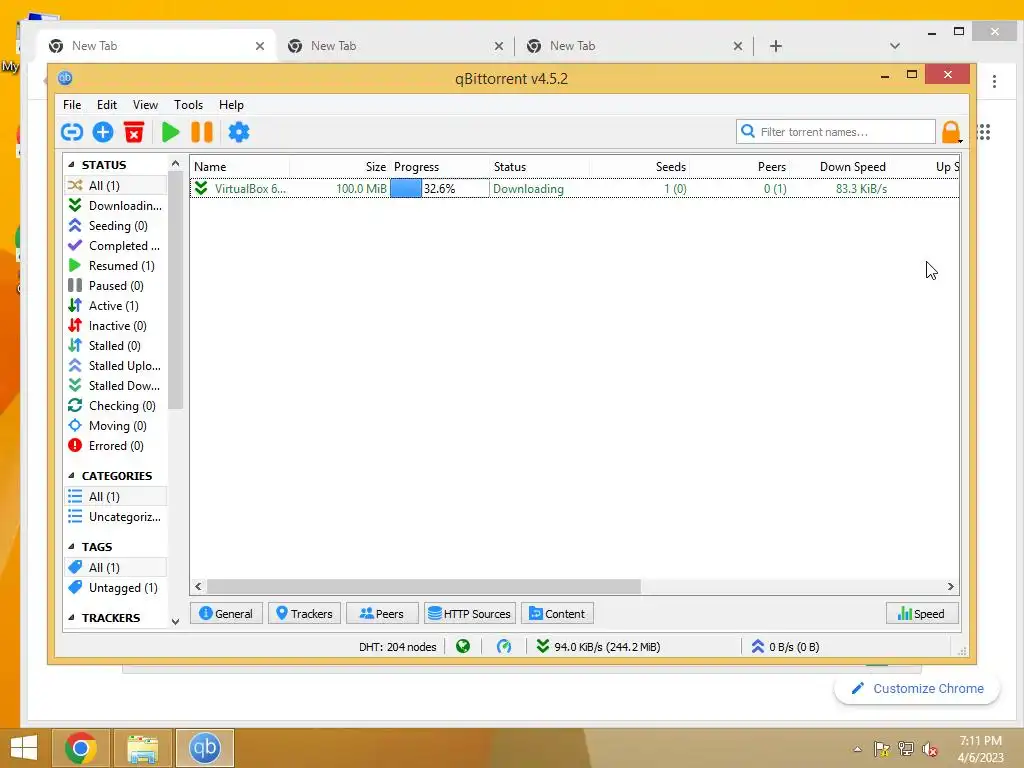Open File Explorer from the taskbar
Screen dimensions: 1024x768
[x=142, y=748]
